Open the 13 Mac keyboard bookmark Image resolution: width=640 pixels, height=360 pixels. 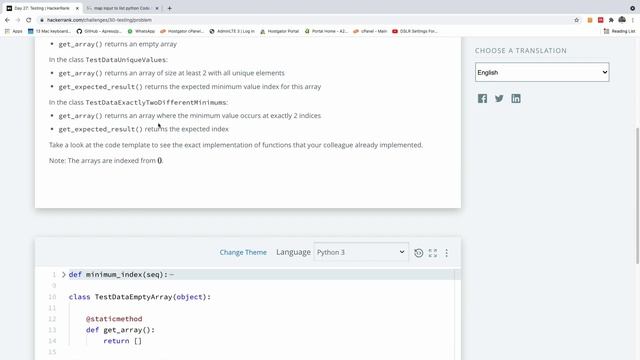click(x=49, y=31)
